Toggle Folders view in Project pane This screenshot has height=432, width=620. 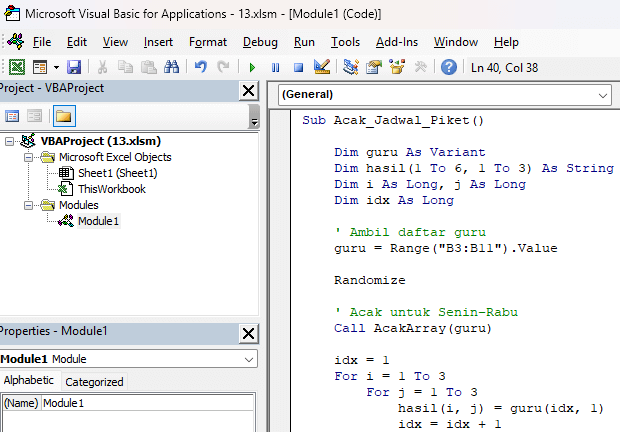coord(64,116)
